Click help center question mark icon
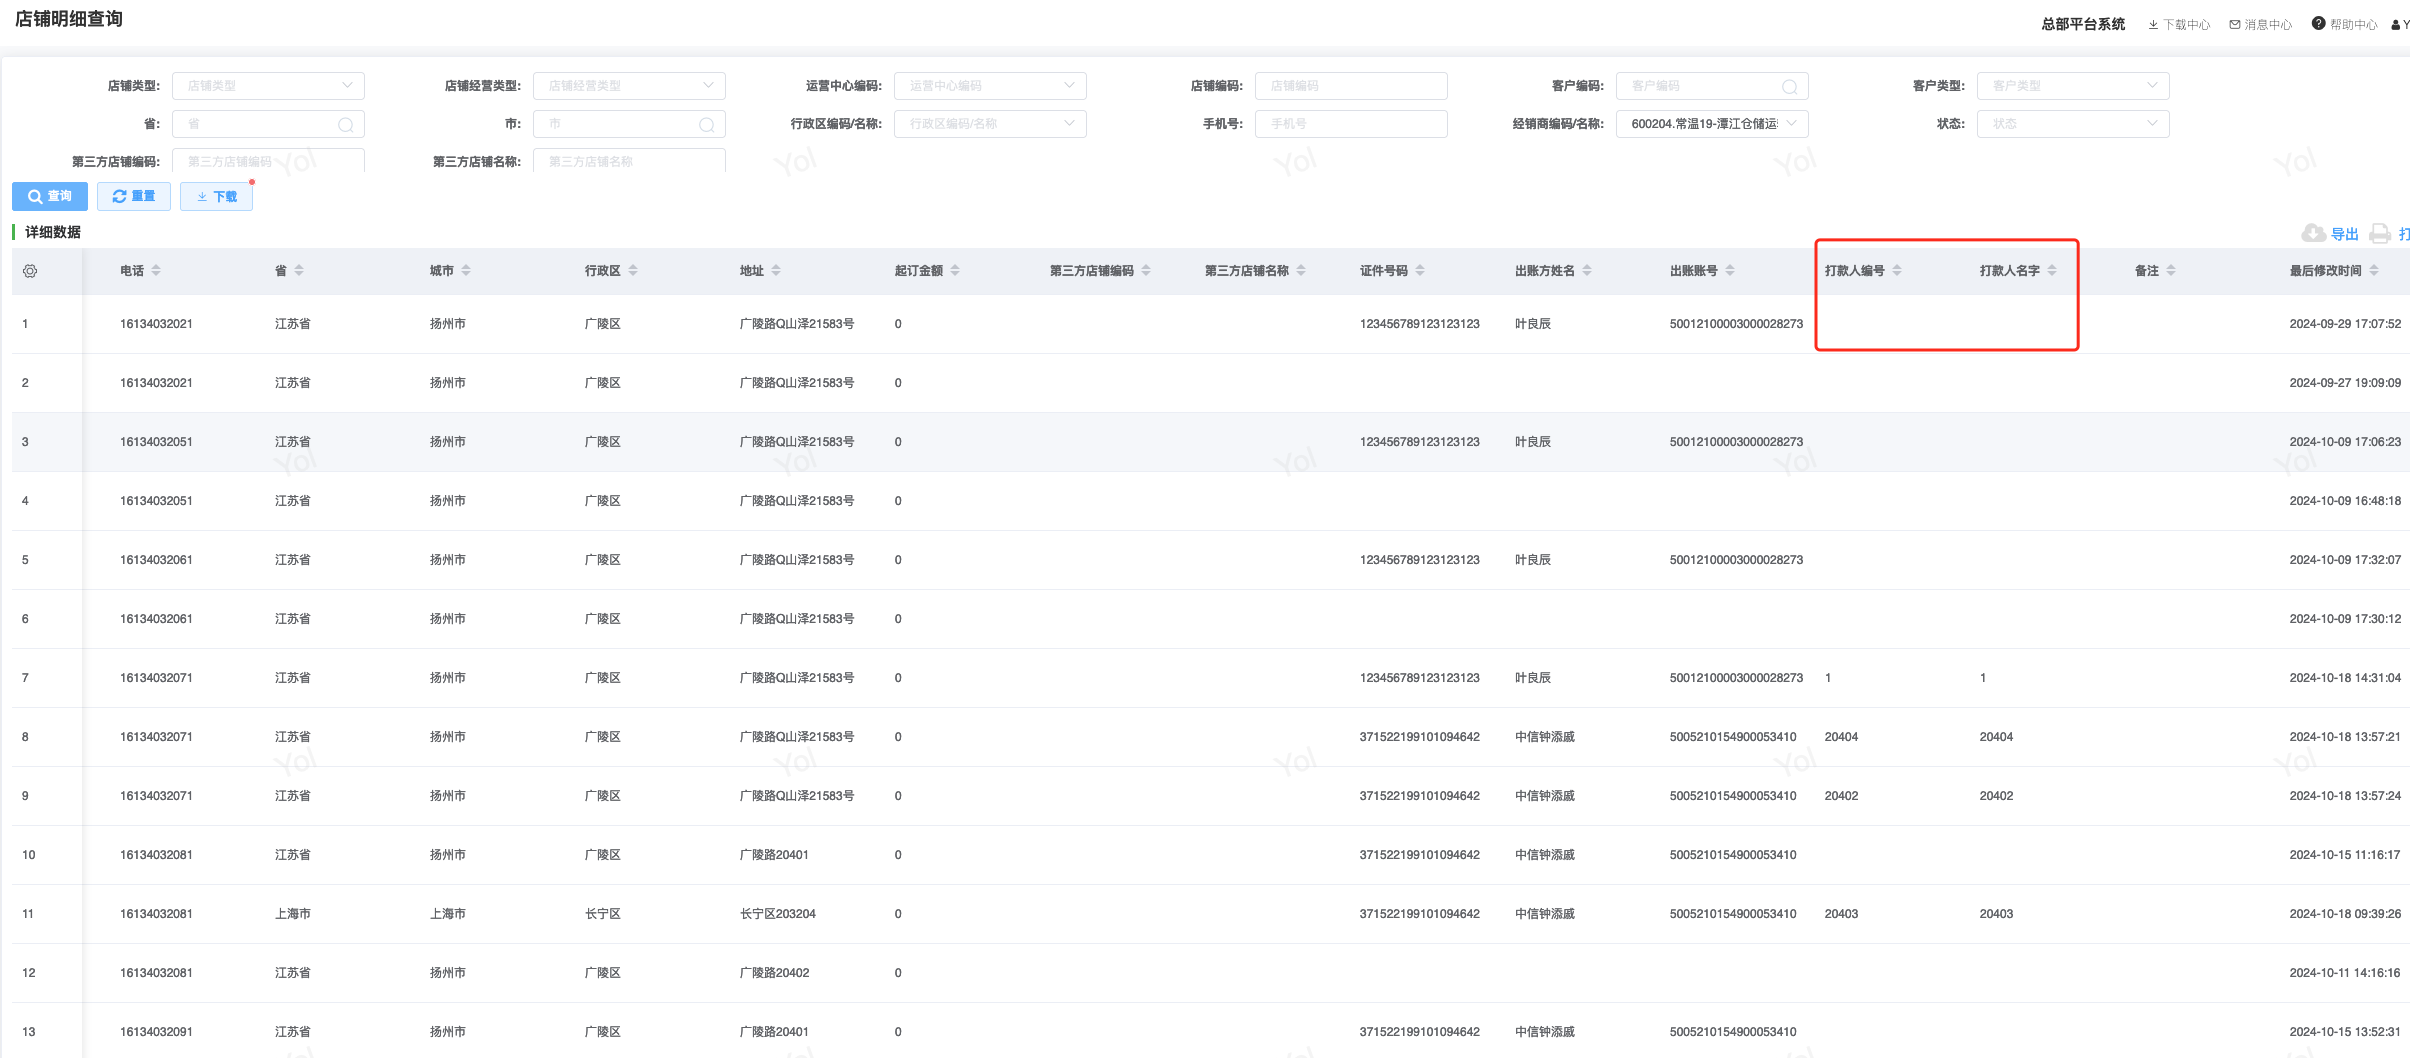The width and height of the screenshot is (2410, 1058). (2318, 24)
